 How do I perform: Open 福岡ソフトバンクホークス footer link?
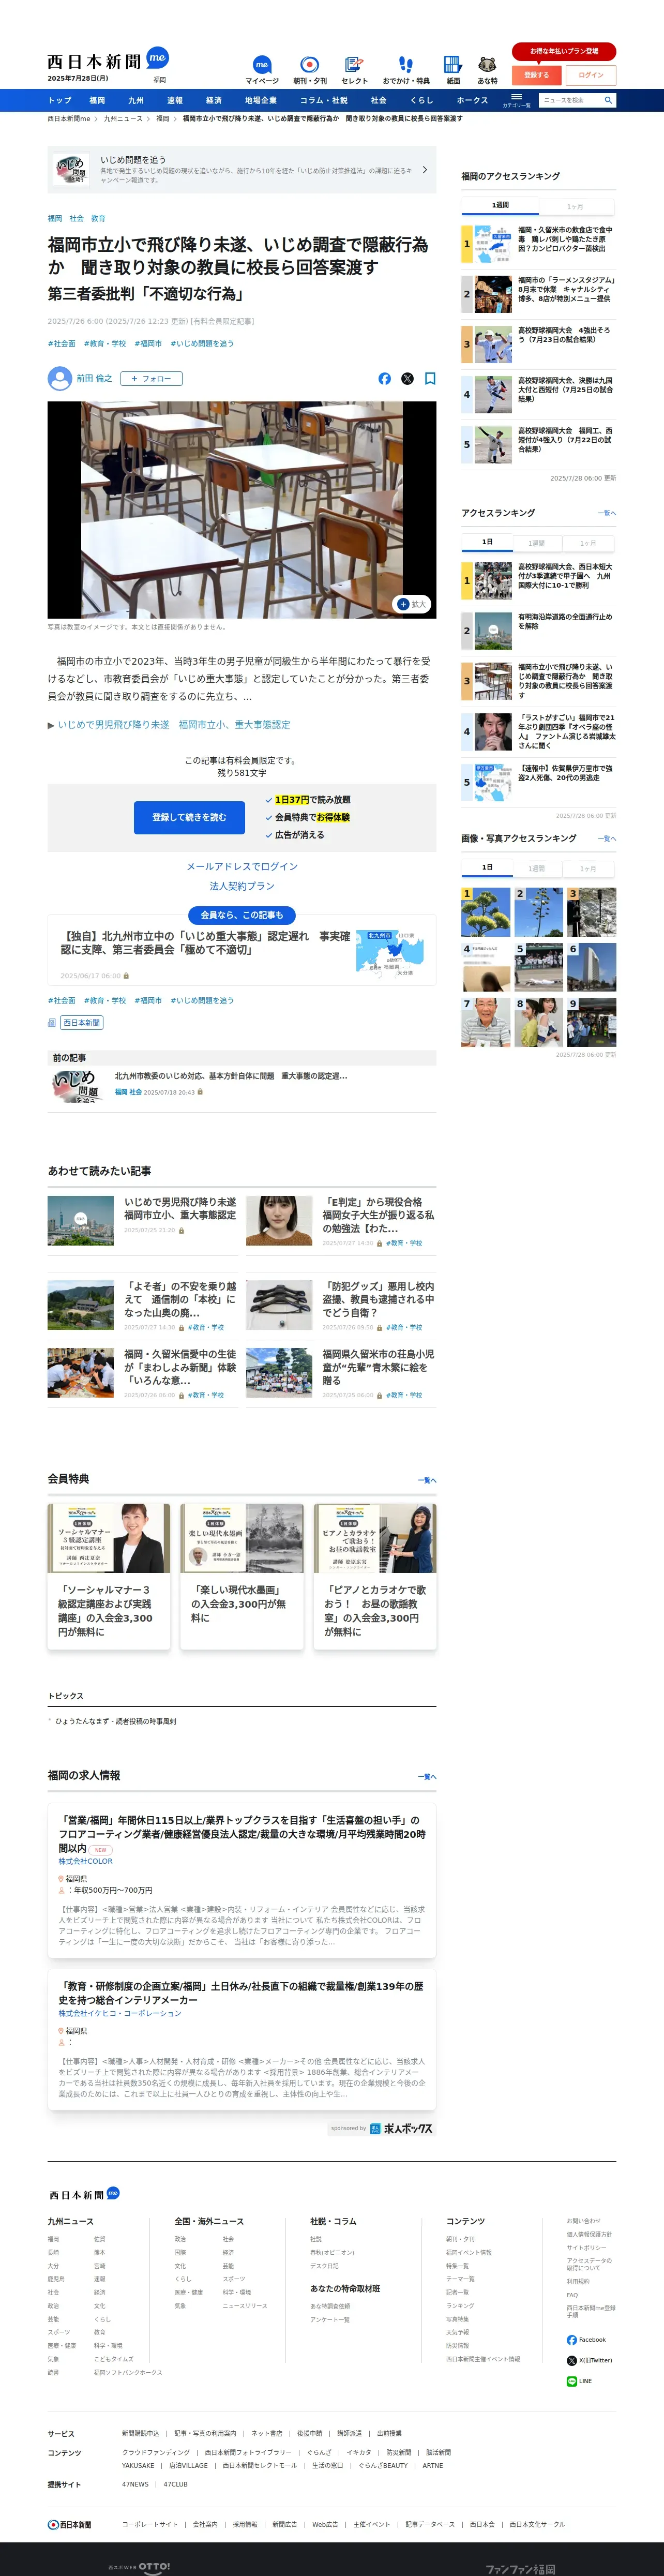(128, 2372)
